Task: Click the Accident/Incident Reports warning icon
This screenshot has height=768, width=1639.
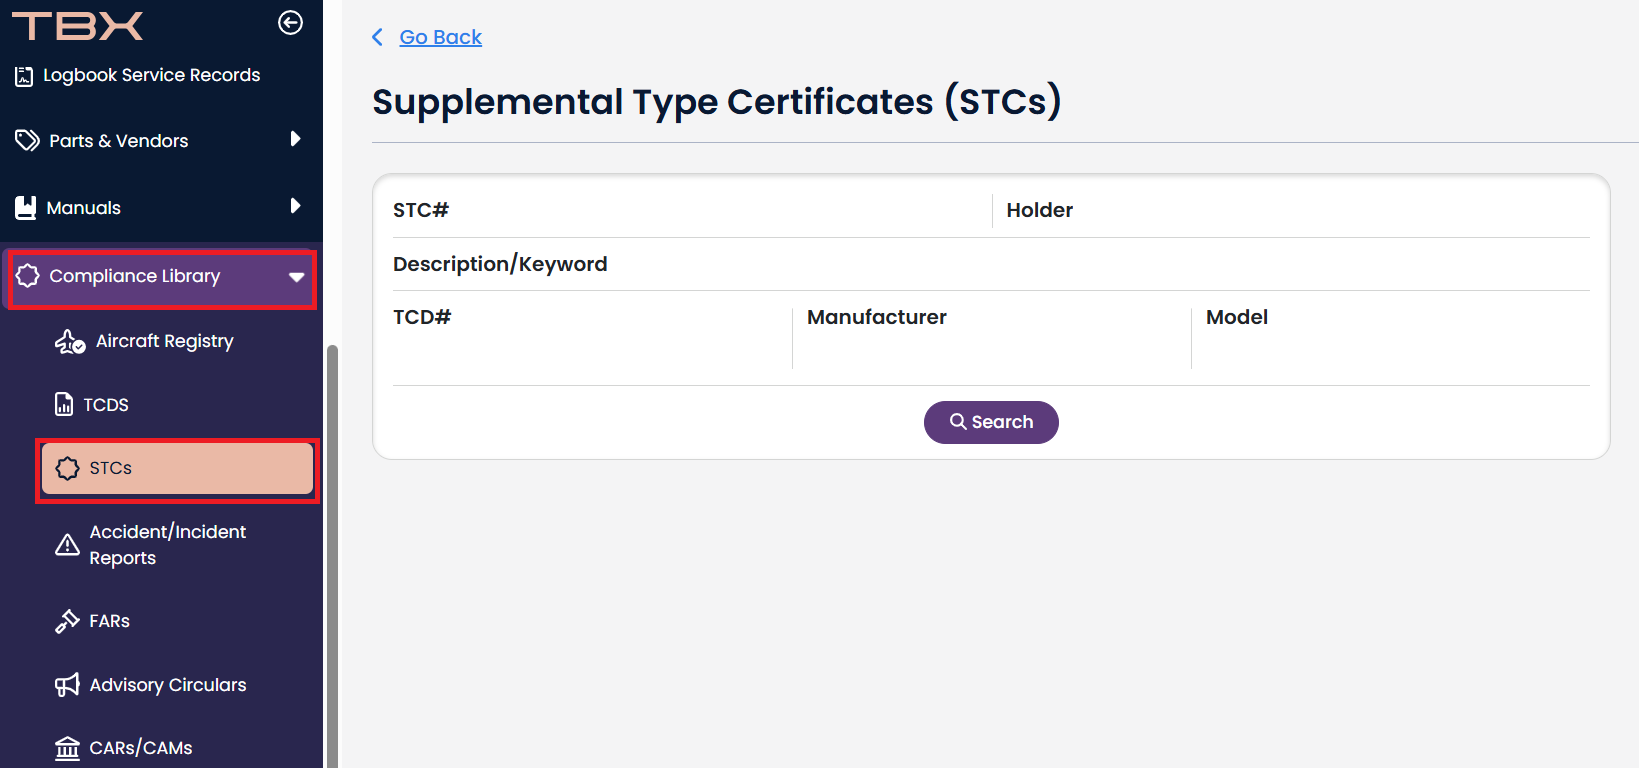Action: pyautogui.click(x=66, y=544)
